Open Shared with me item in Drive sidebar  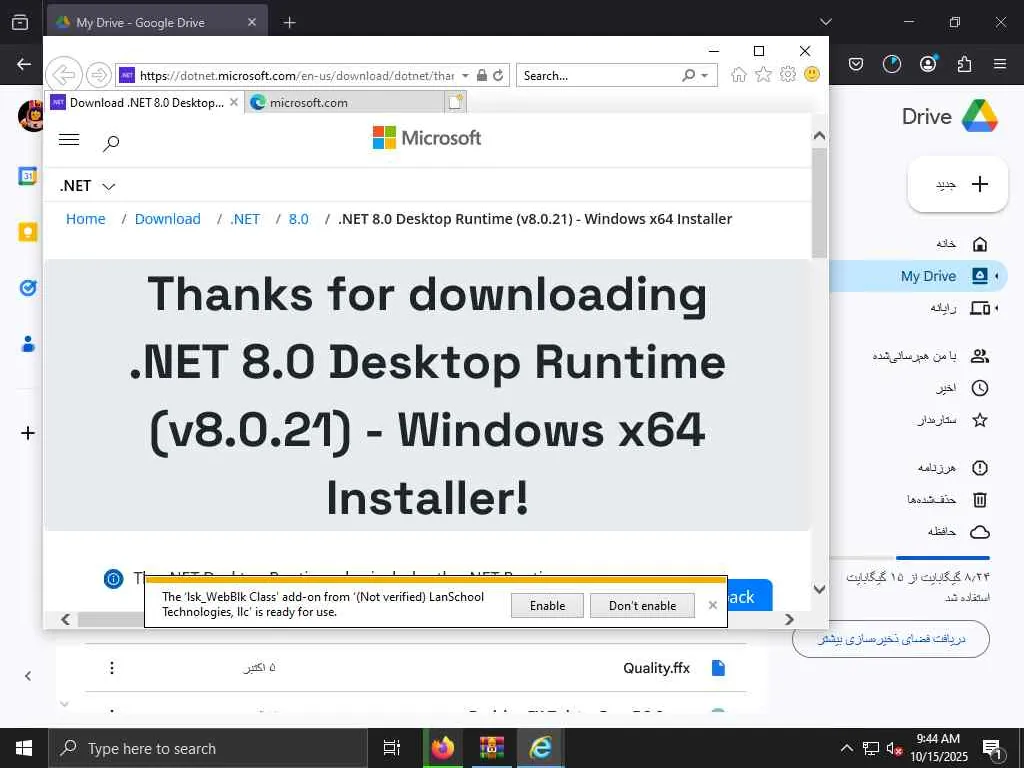coord(931,356)
